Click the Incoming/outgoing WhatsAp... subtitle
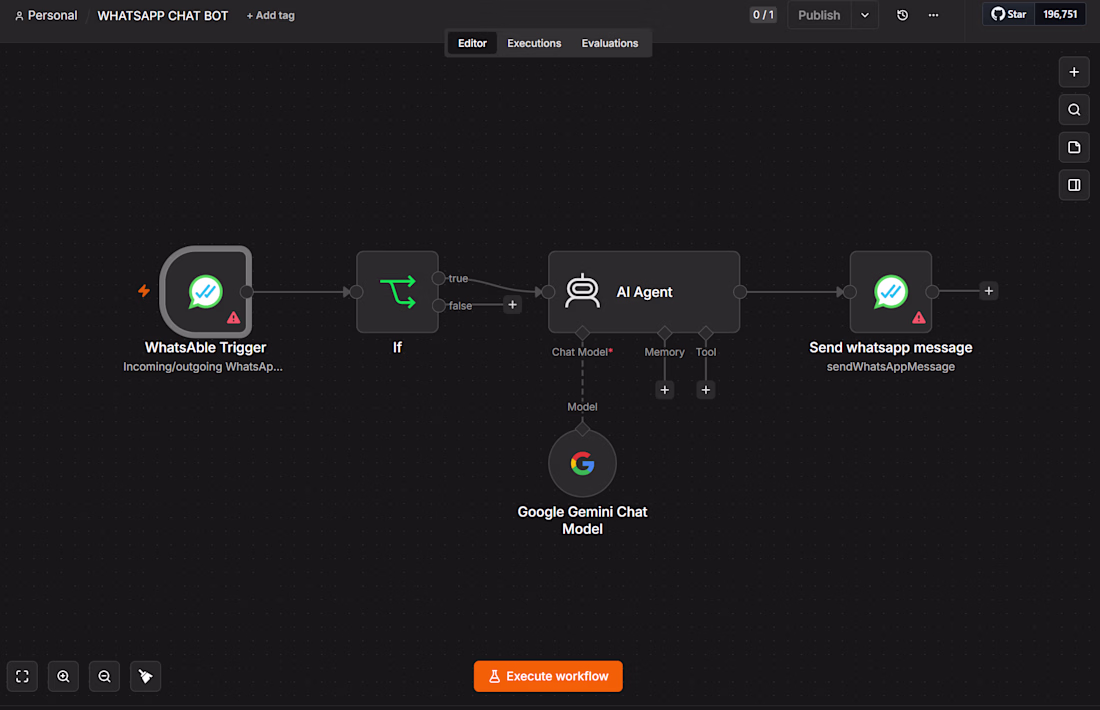This screenshot has width=1100, height=710. click(203, 367)
